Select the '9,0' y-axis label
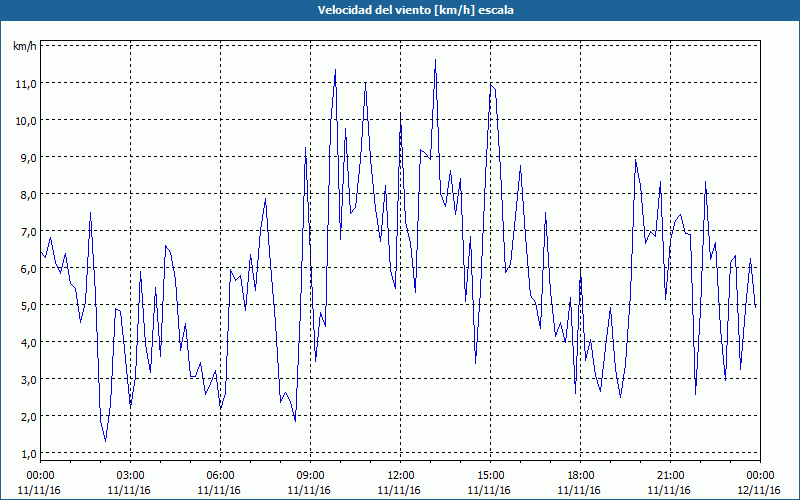The height and width of the screenshot is (500, 800). [x=28, y=158]
